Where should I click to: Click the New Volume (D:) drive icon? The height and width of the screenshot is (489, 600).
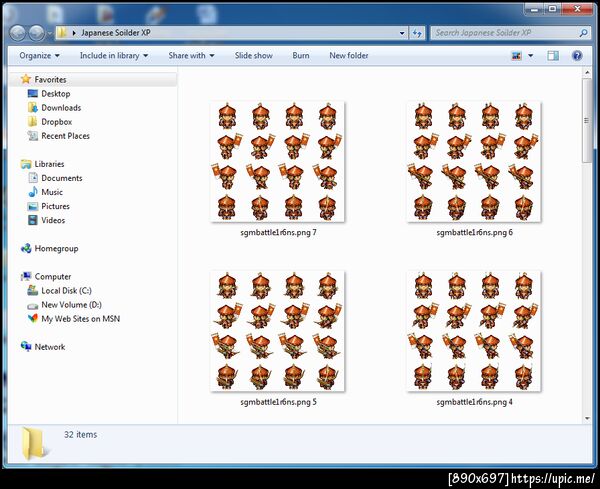pos(33,305)
